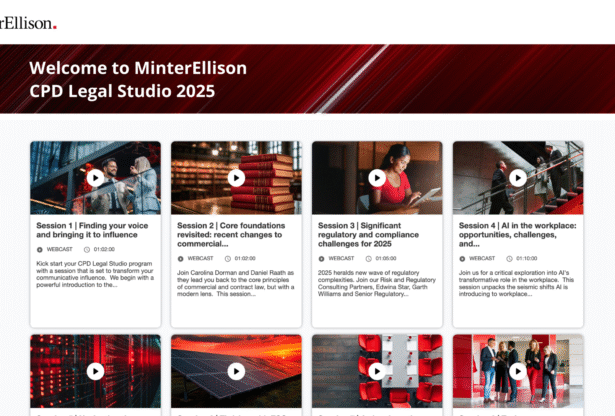Viewport: 615px width, 416px height.
Task: Play the solar panel sunset video
Action: [236, 371]
